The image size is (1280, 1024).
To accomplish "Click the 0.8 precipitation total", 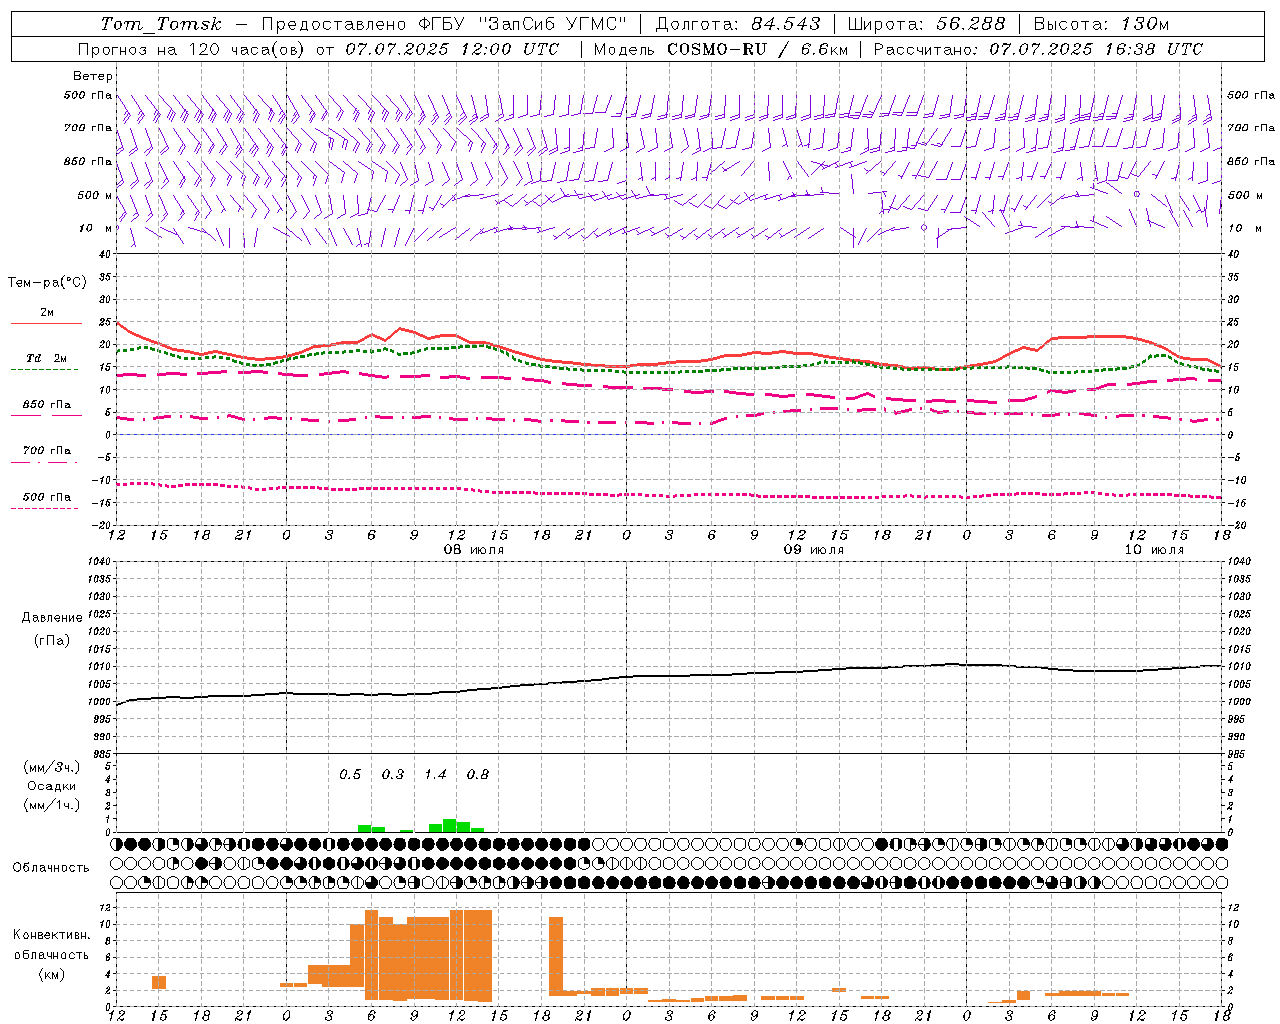I will point(478,774).
